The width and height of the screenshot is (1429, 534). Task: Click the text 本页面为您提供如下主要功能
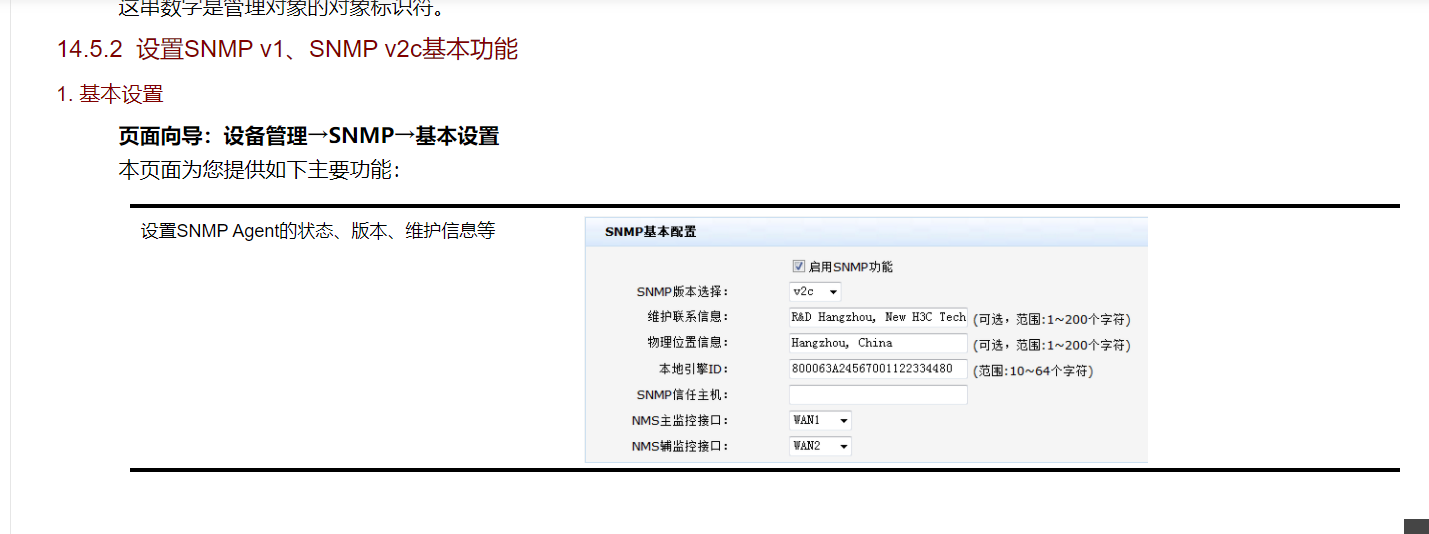coord(259,170)
